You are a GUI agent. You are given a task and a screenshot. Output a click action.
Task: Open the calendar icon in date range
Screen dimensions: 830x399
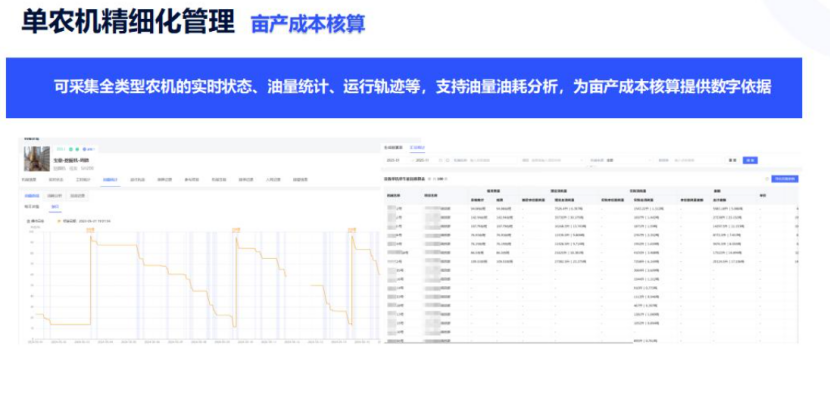440,160
